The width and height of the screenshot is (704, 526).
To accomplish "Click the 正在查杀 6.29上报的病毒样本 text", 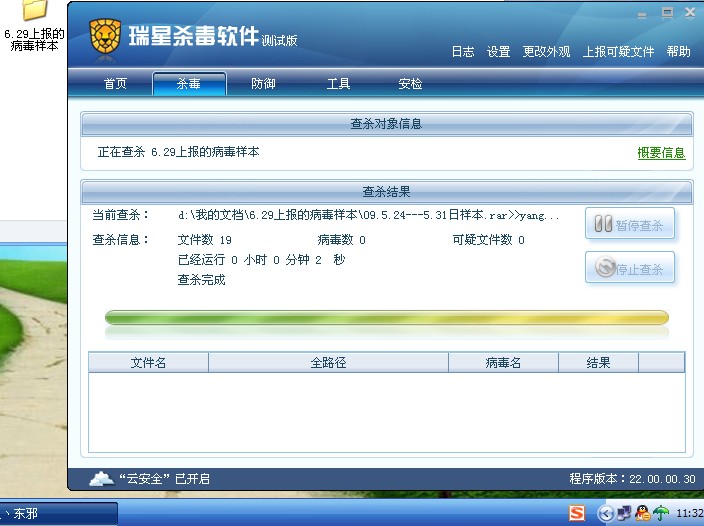I will 178,152.
